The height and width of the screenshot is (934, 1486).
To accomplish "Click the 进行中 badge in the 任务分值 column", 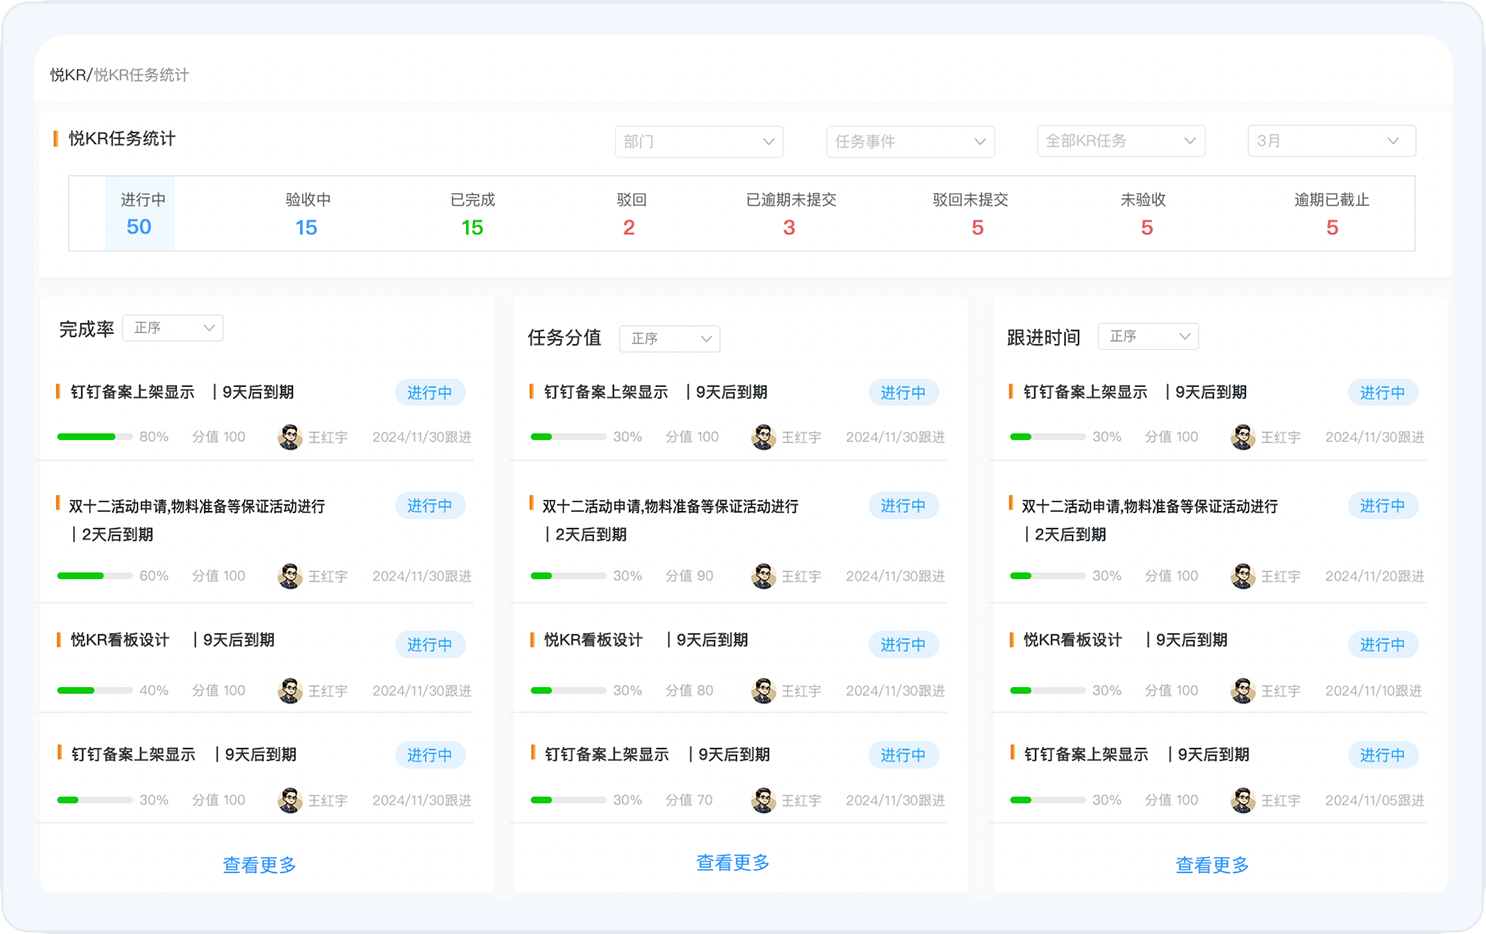I will point(903,392).
